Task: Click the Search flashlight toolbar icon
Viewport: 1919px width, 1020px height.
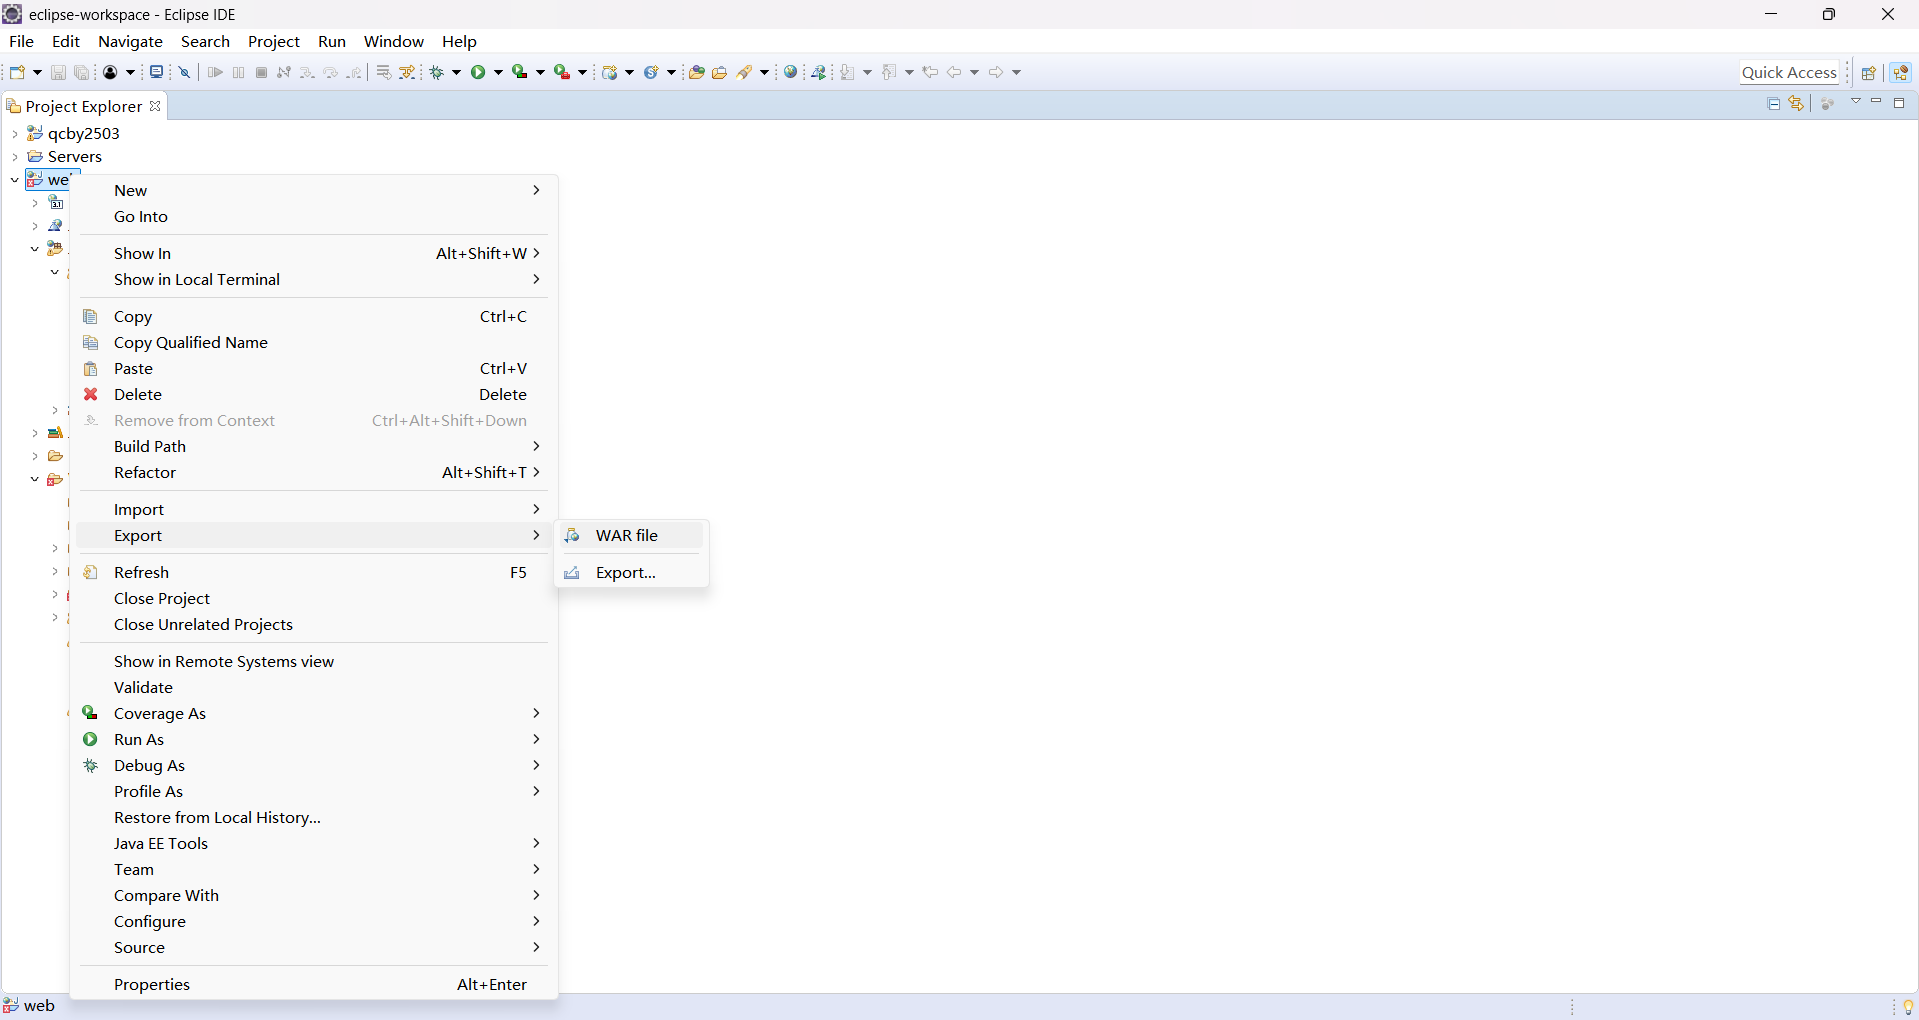Action: 745,72
